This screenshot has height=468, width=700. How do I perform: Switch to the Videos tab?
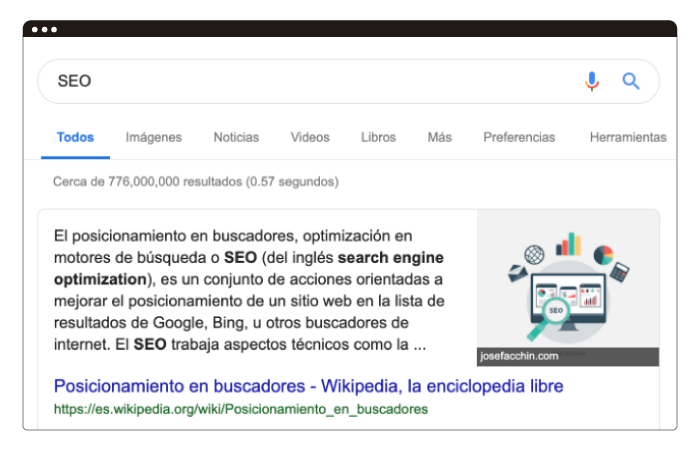(310, 137)
